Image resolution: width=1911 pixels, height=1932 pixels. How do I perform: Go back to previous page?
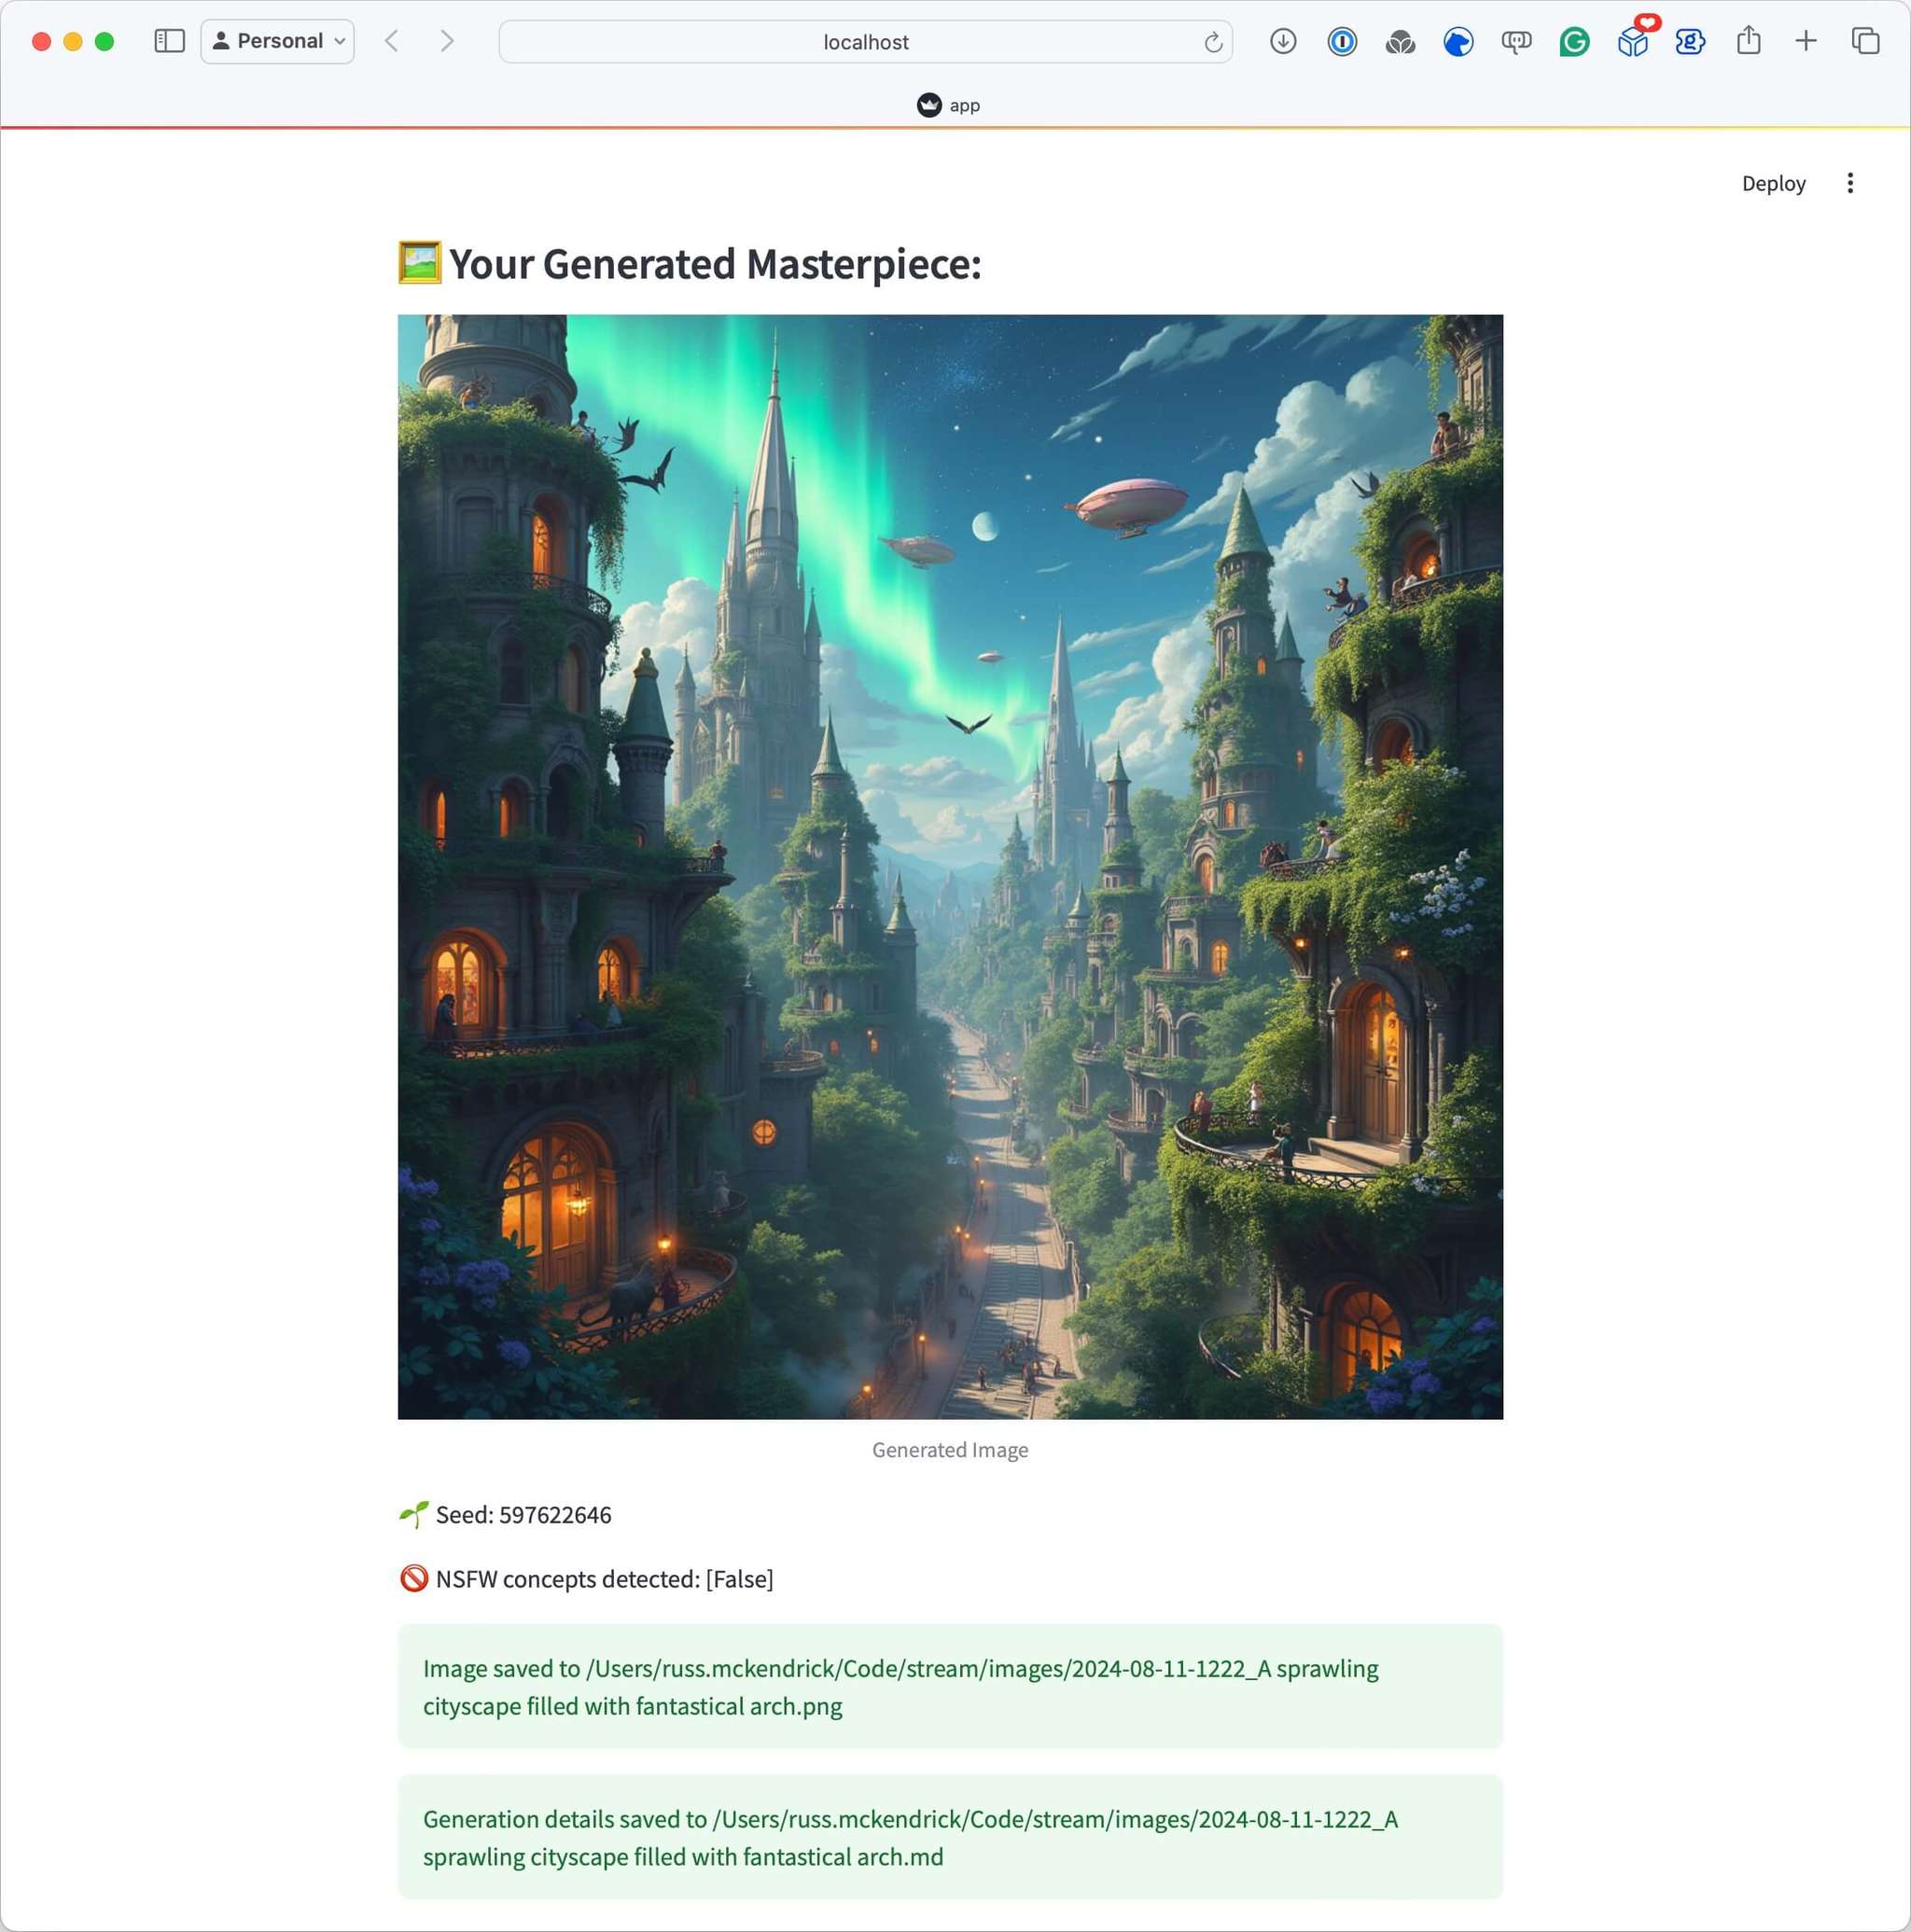tap(392, 41)
